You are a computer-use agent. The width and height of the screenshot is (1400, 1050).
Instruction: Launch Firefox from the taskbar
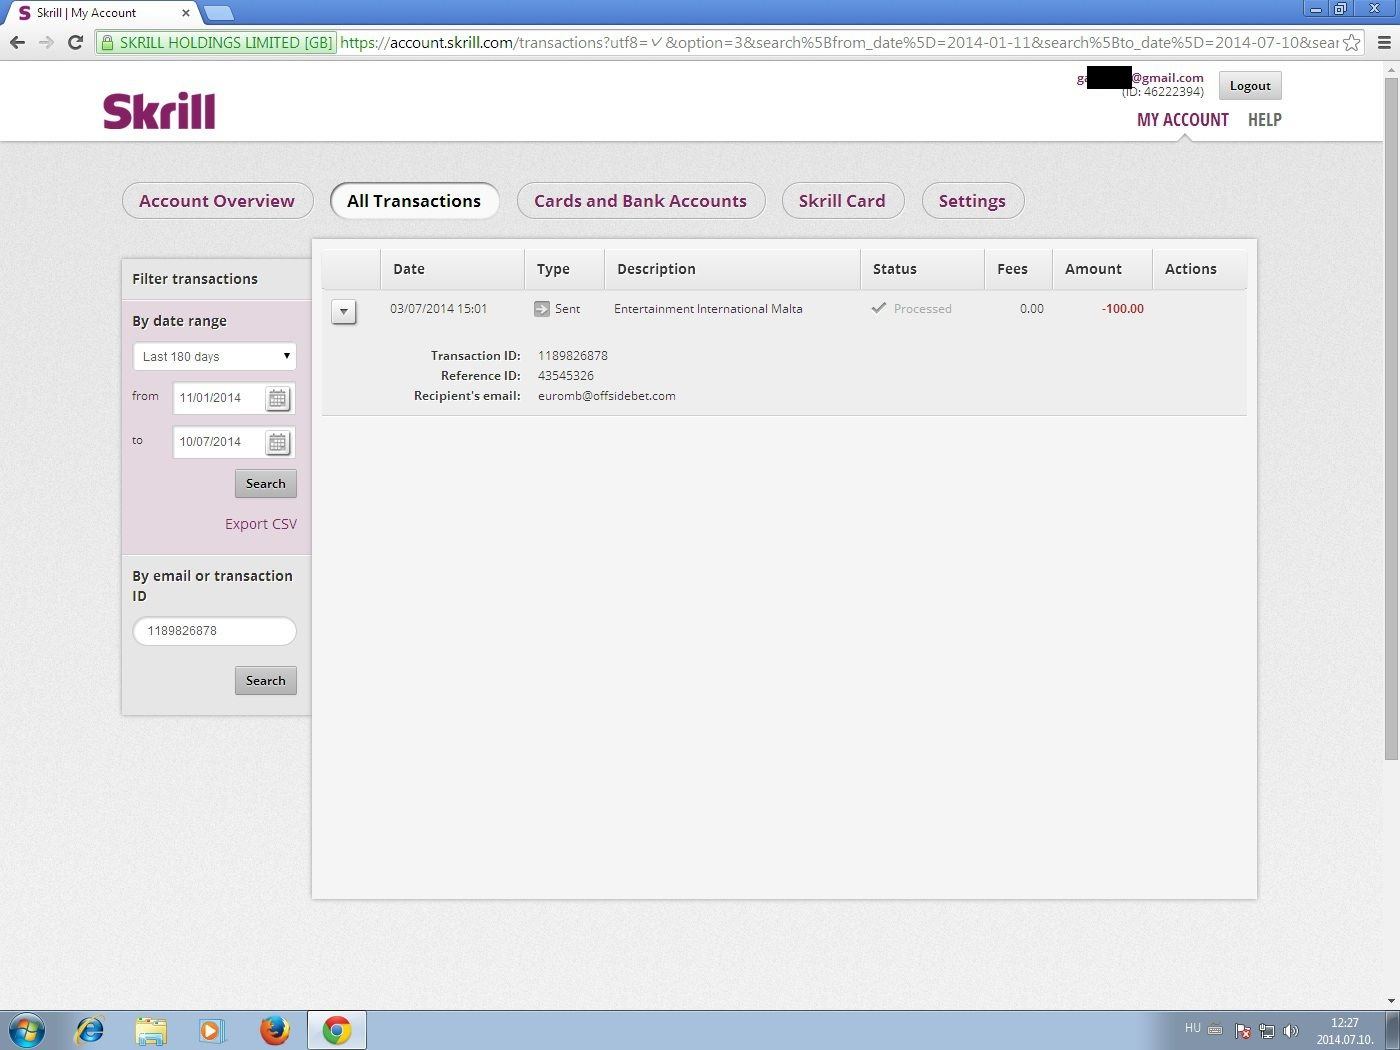click(x=274, y=1030)
